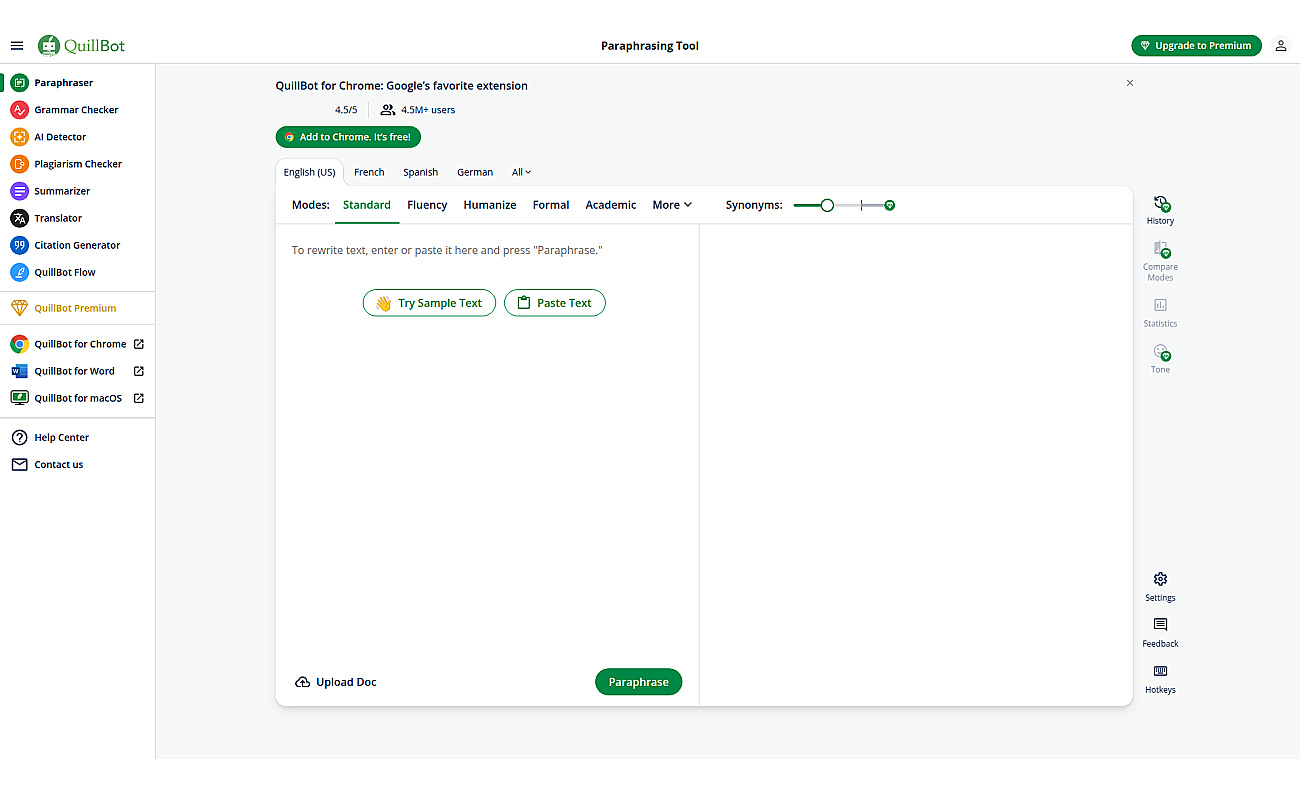Select the German language tab
This screenshot has width=1300, height=788.
click(475, 172)
